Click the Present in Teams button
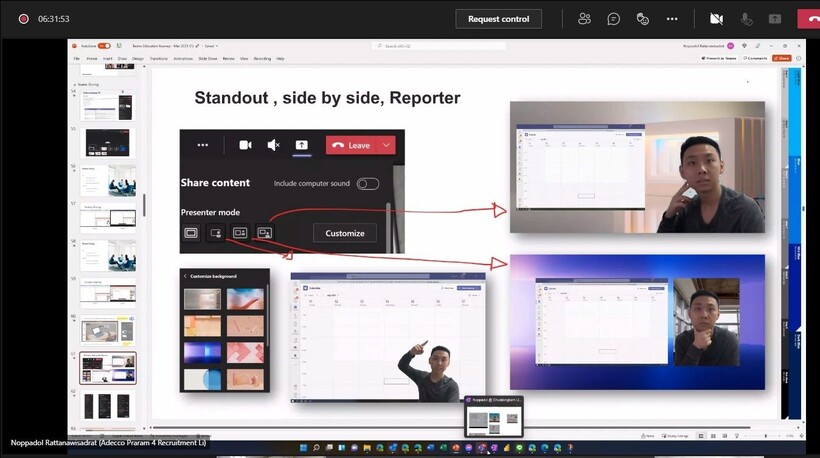 pyautogui.click(x=719, y=58)
